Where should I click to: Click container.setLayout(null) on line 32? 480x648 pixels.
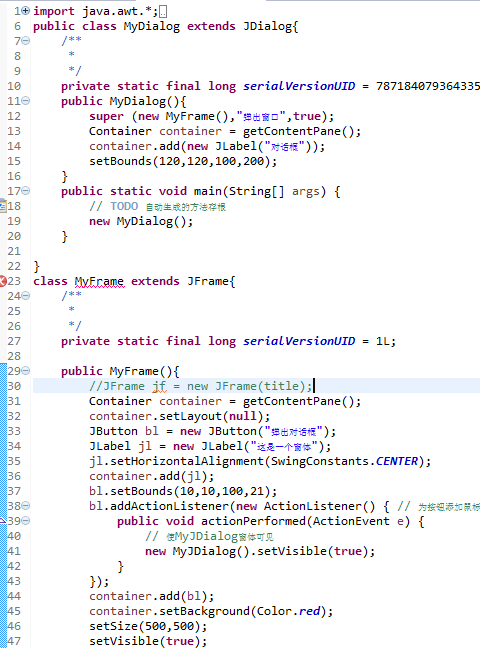(x=179, y=416)
